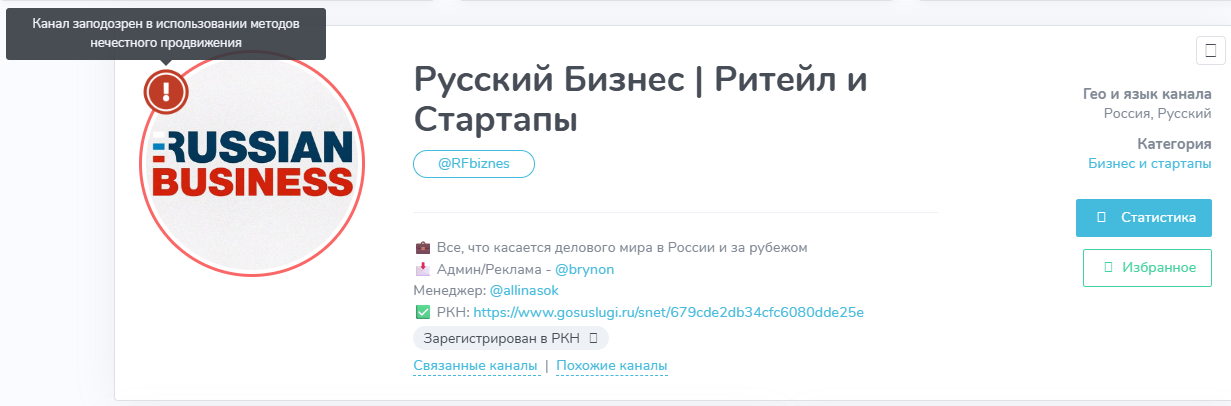Open the Russian Business channel avatar
Image resolution: width=1231 pixels, height=406 pixels.
[x=252, y=163]
